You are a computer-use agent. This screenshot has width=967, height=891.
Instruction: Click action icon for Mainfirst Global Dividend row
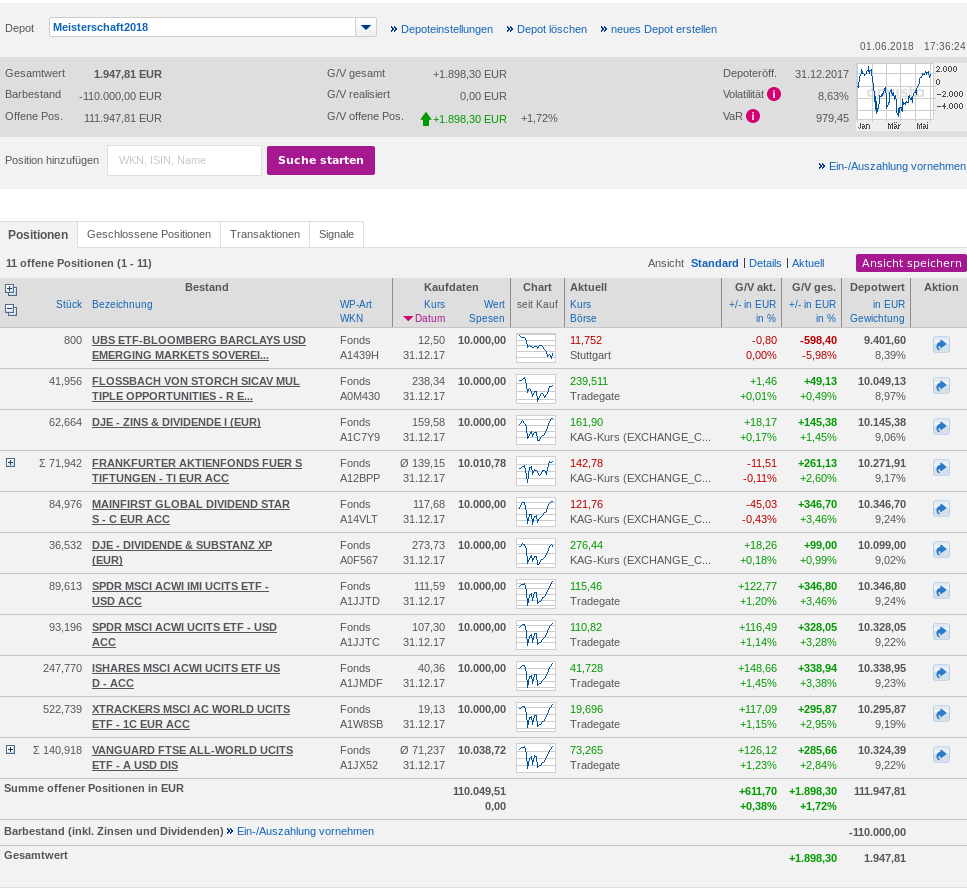click(x=940, y=509)
